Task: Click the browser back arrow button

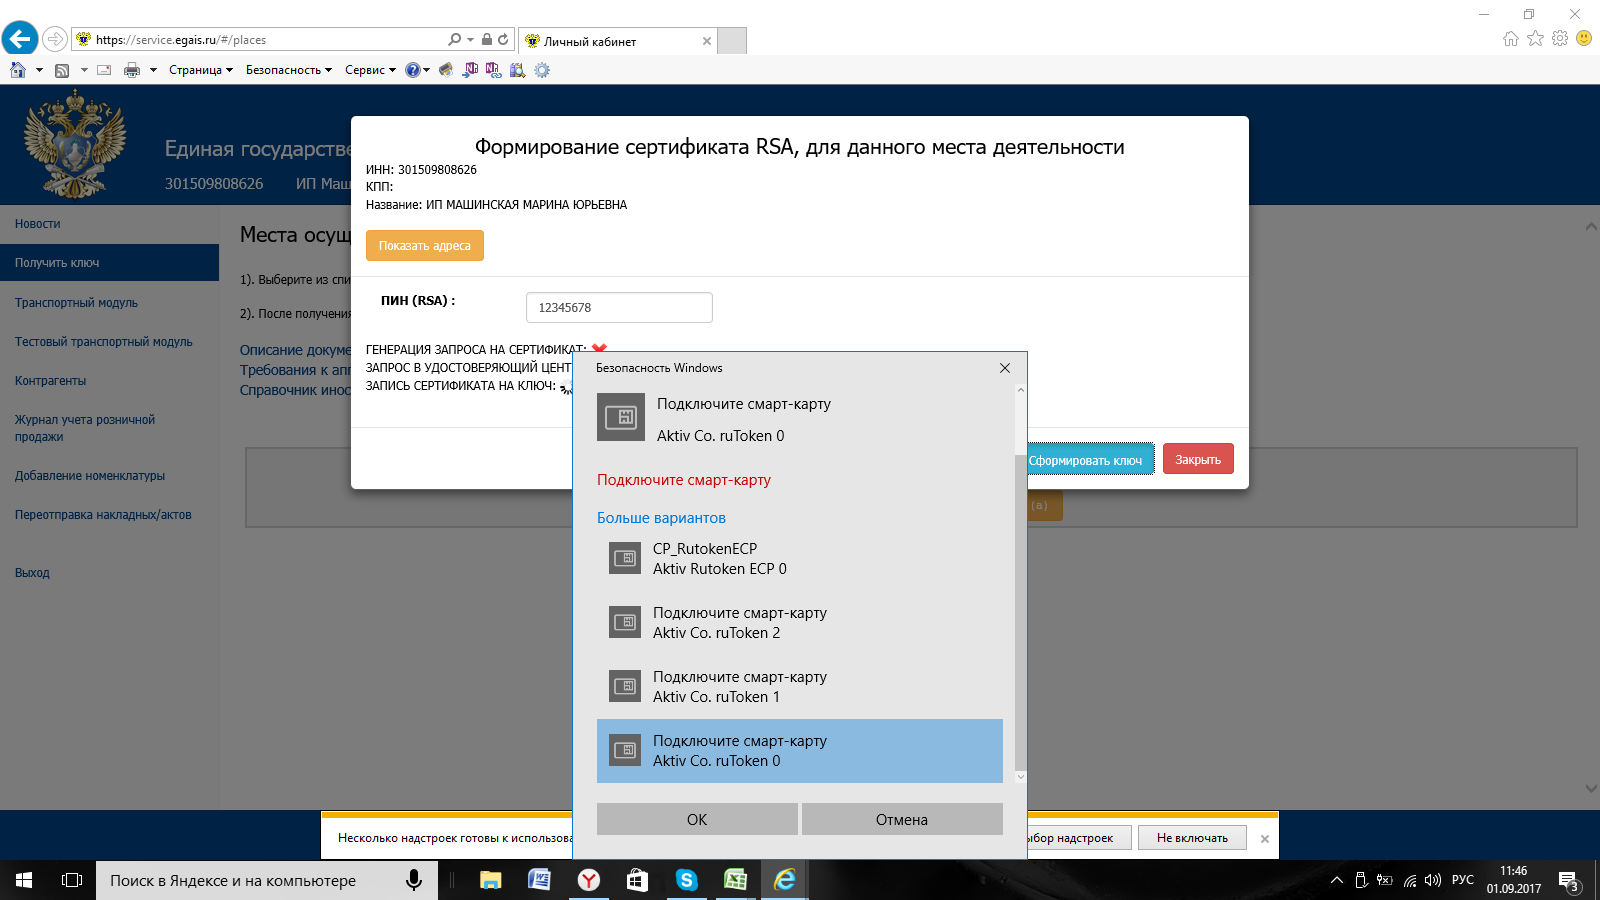Action: click(20, 39)
